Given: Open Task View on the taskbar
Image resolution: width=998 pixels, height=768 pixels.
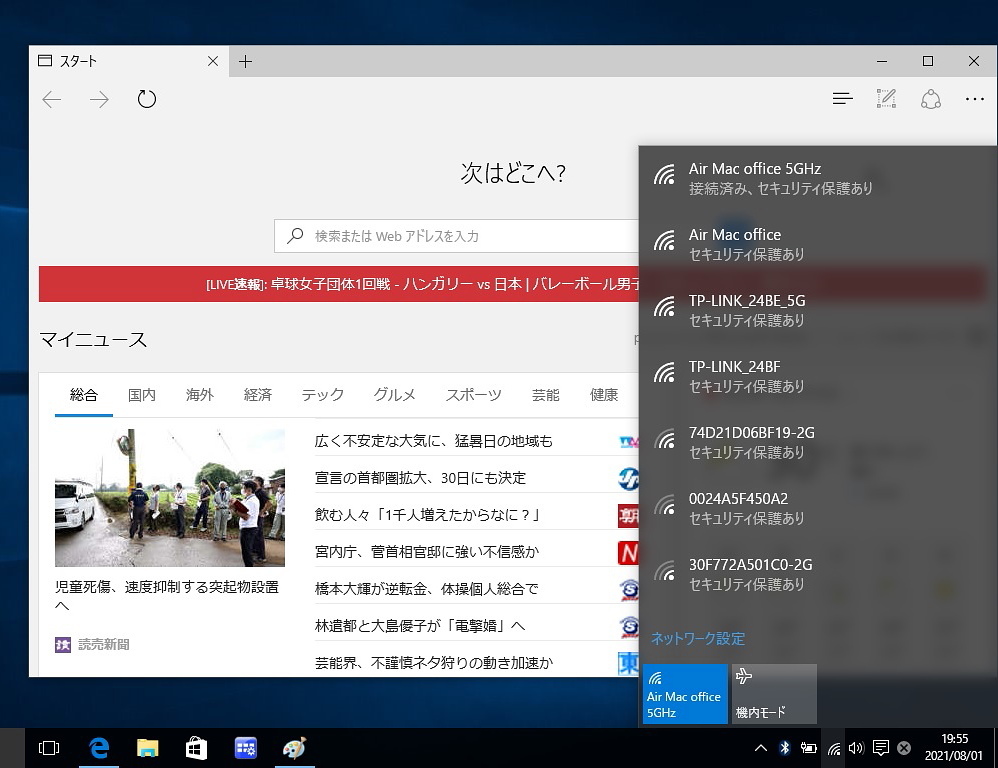Looking at the screenshot, I should pyautogui.click(x=49, y=748).
